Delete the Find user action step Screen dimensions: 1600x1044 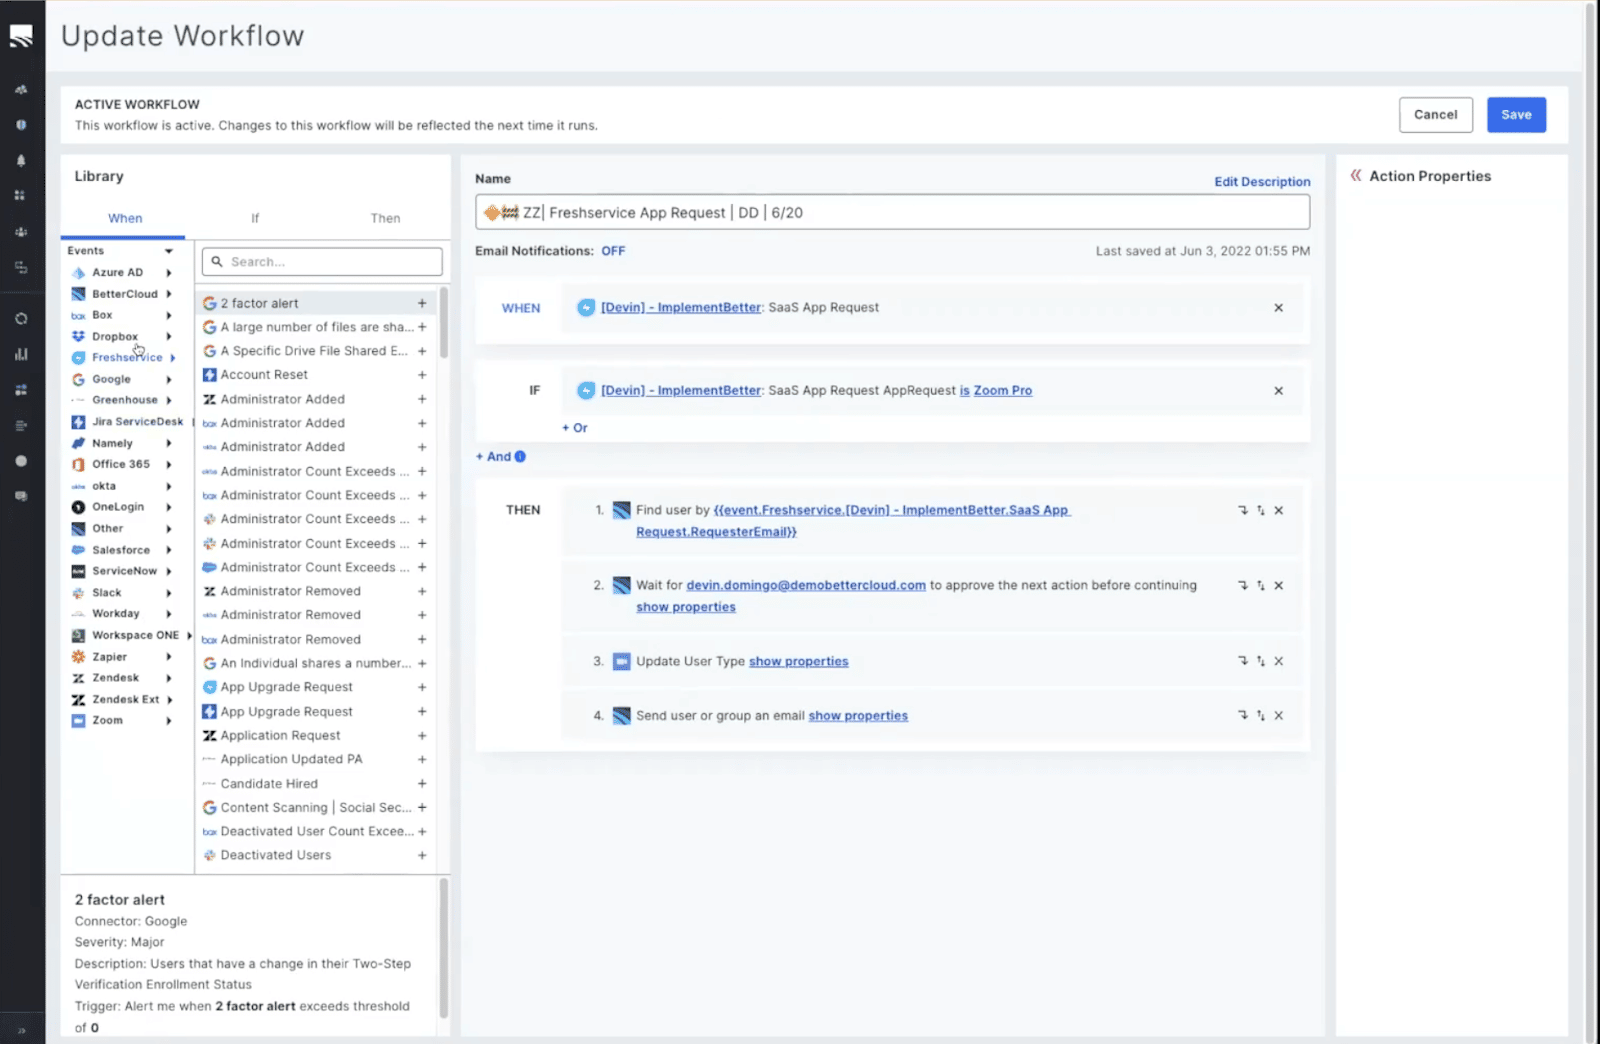click(1278, 510)
